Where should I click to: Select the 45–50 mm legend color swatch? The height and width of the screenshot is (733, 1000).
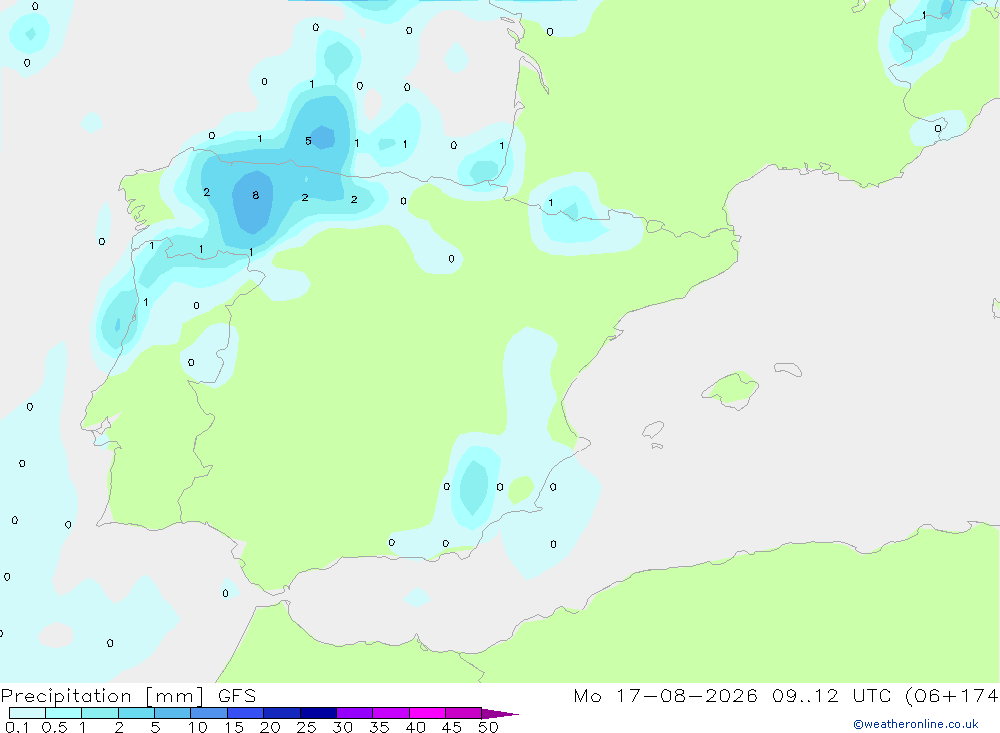click(x=464, y=713)
